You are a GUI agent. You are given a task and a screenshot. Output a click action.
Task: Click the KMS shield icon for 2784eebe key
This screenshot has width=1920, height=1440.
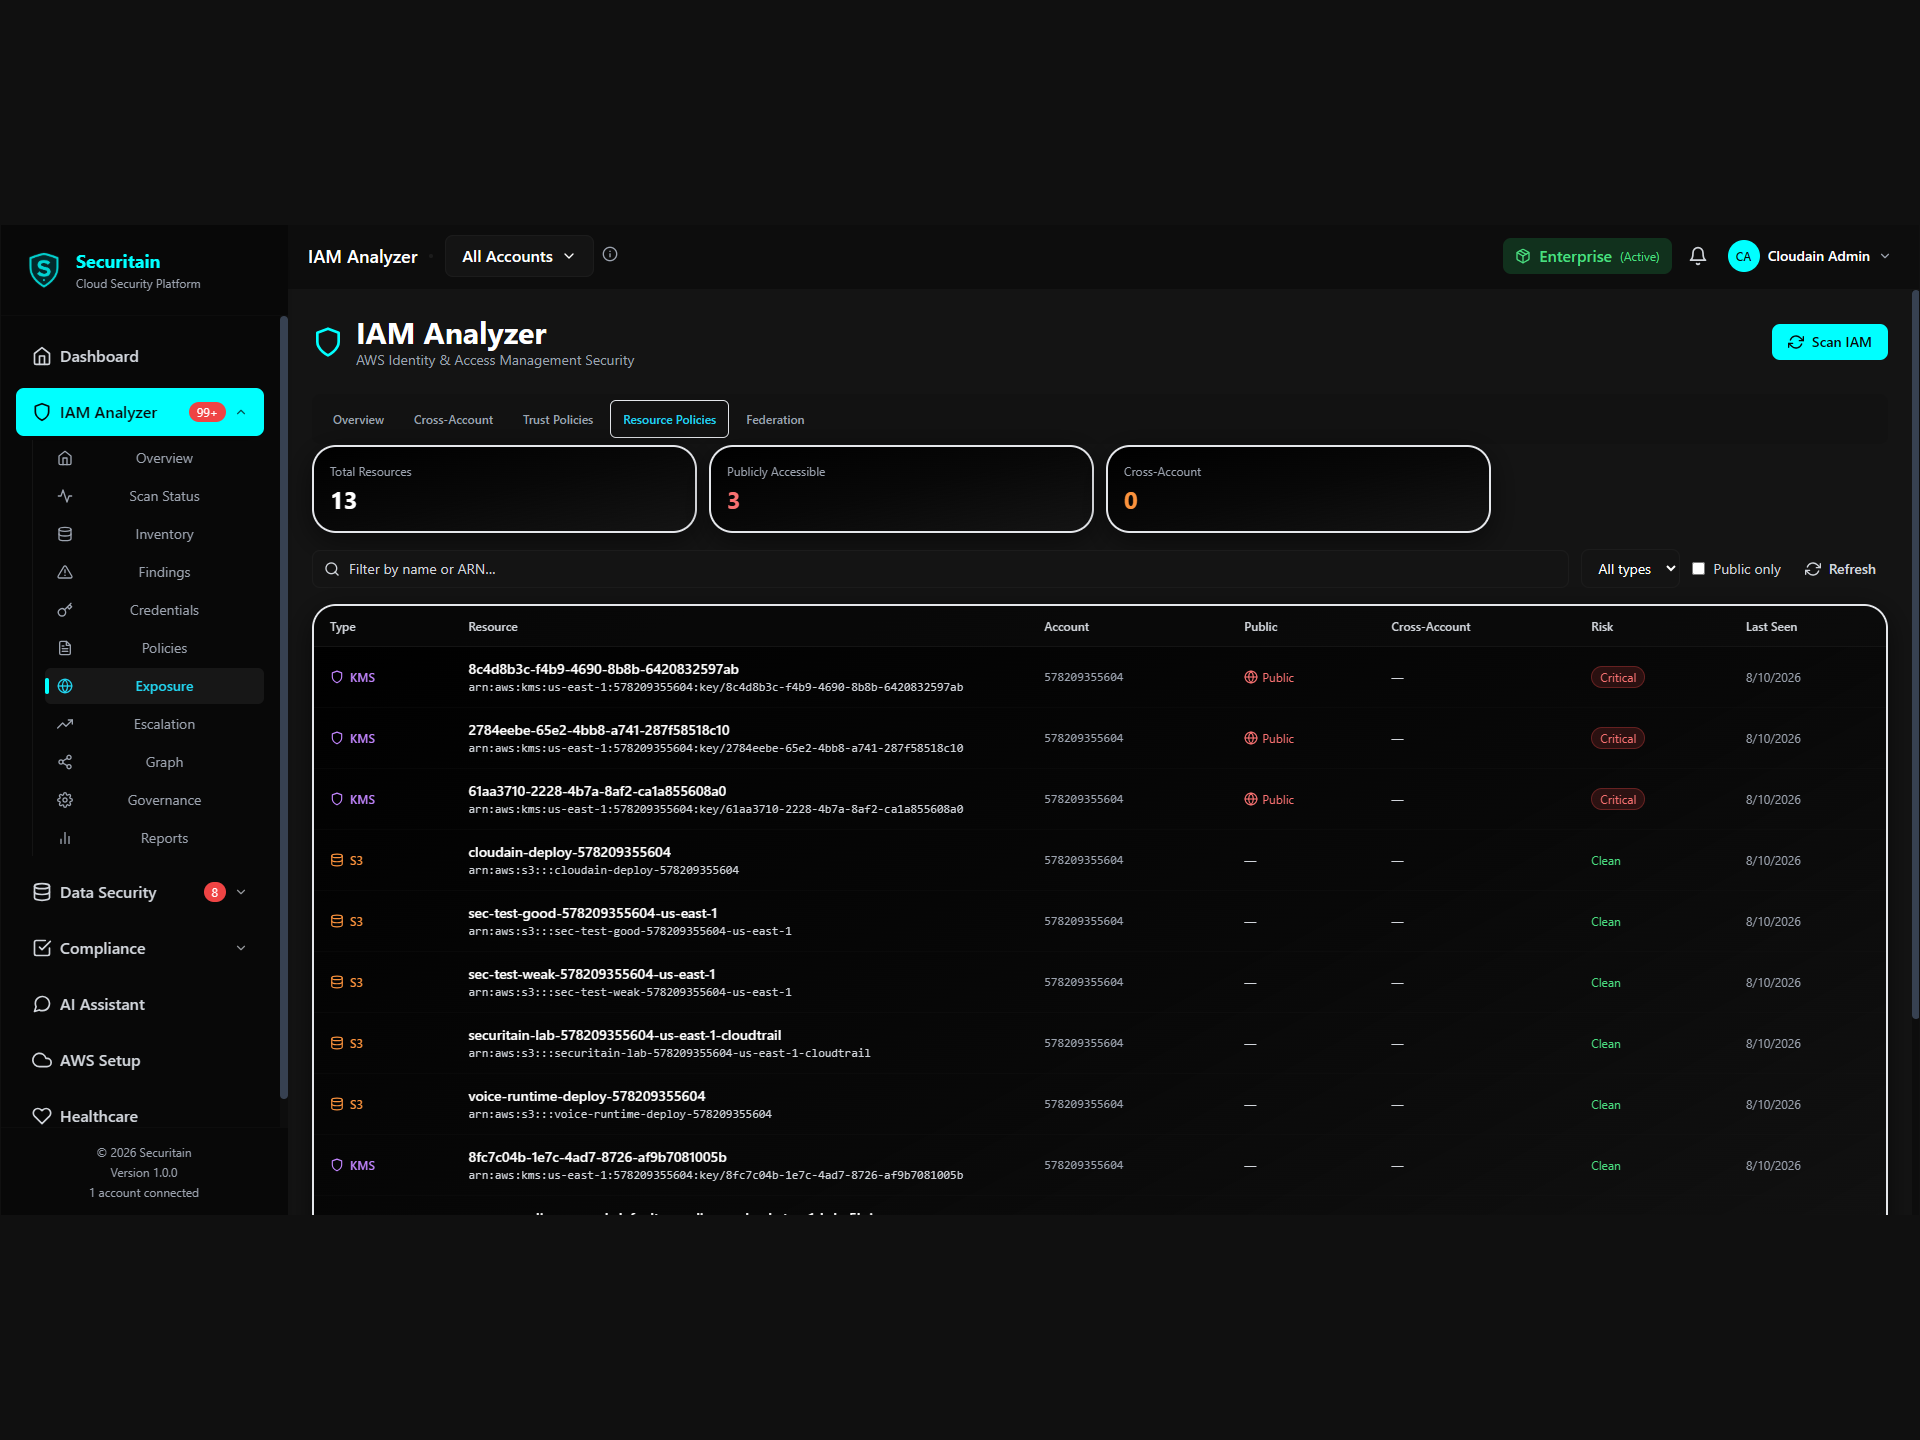[x=337, y=738]
